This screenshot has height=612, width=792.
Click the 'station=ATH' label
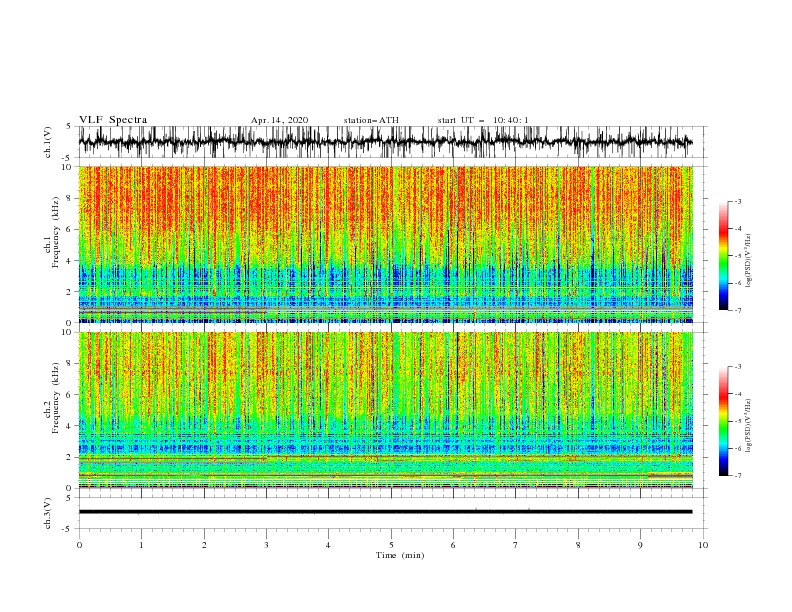pyautogui.click(x=371, y=120)
